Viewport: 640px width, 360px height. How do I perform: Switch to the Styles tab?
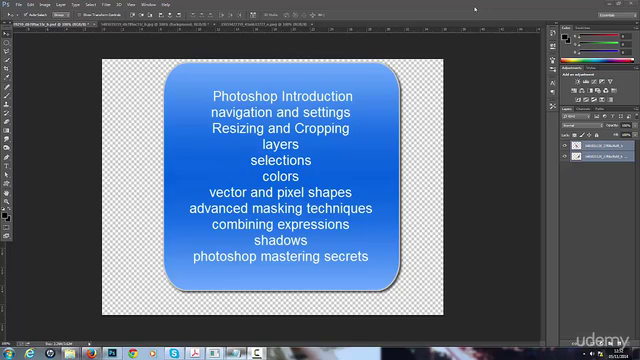pos(591,68)
